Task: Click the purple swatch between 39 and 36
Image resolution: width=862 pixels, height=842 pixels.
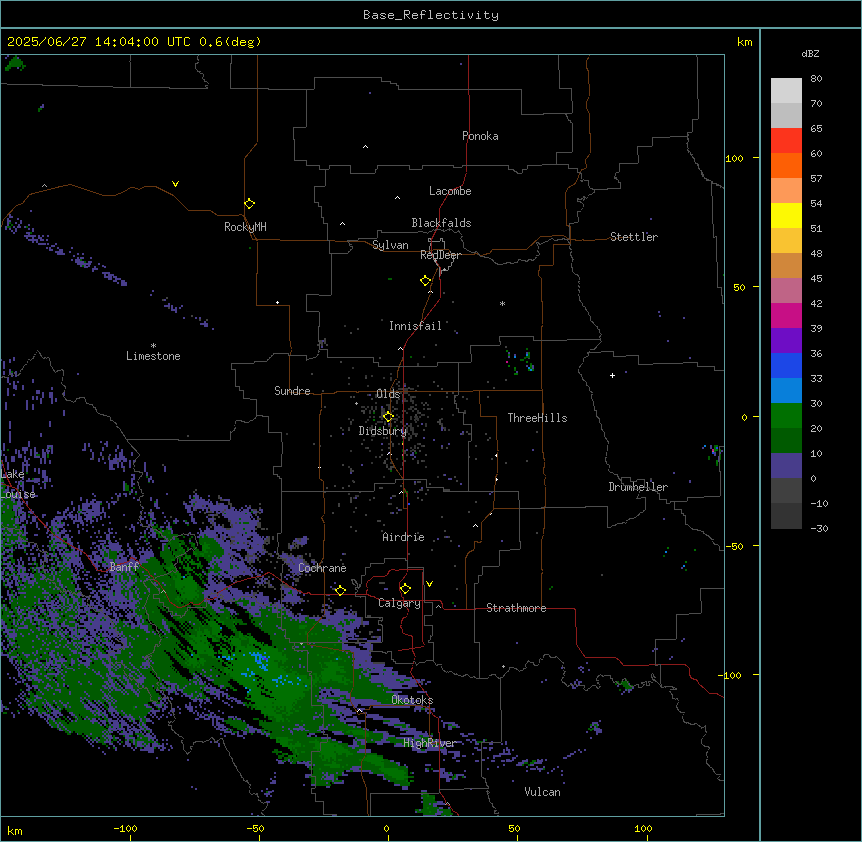Action: coord(786,340)
